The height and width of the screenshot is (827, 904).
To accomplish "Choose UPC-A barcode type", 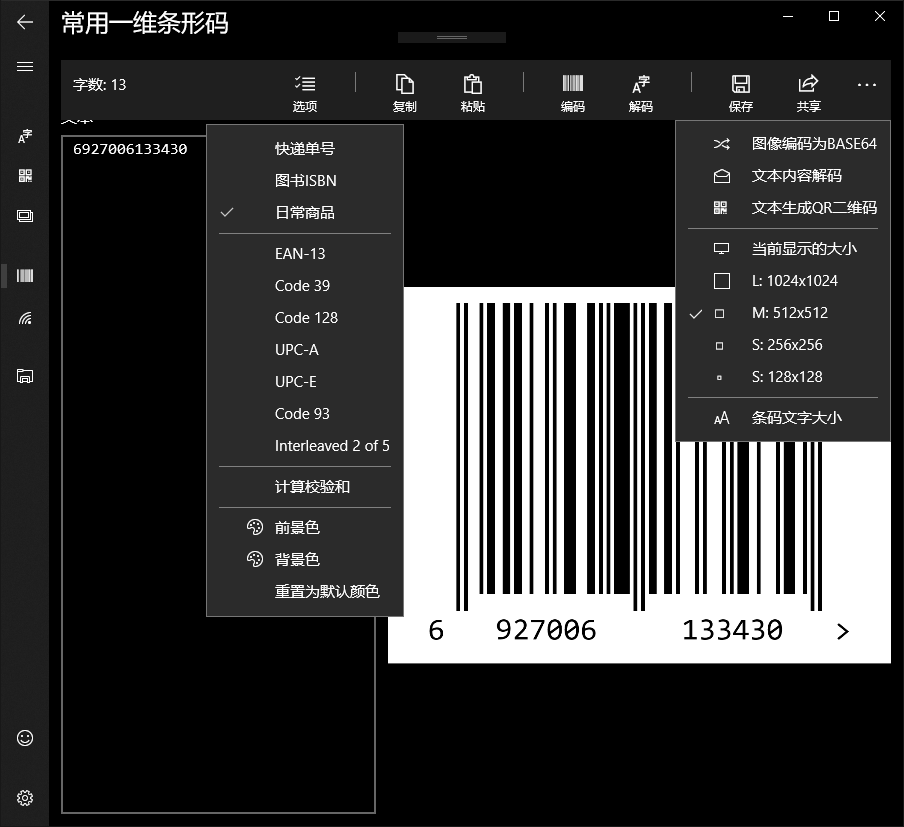I will pyautogui.click(x=305, y=349).
